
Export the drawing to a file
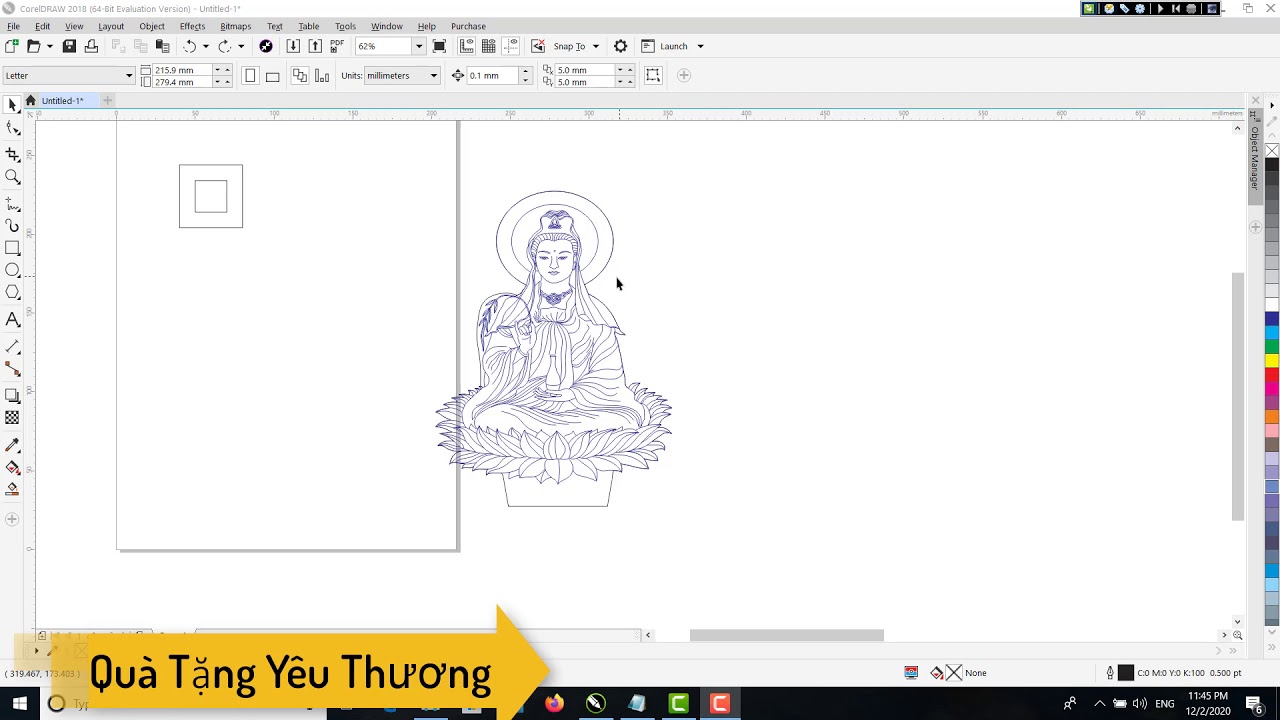coord(315,46)
